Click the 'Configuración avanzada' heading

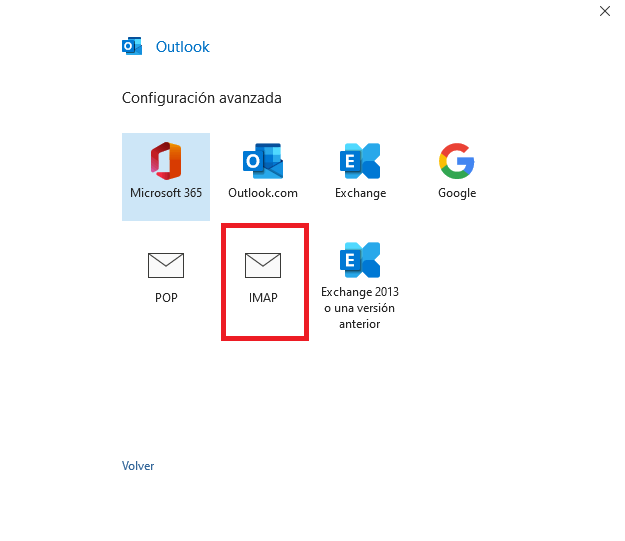tap(202, 98)
